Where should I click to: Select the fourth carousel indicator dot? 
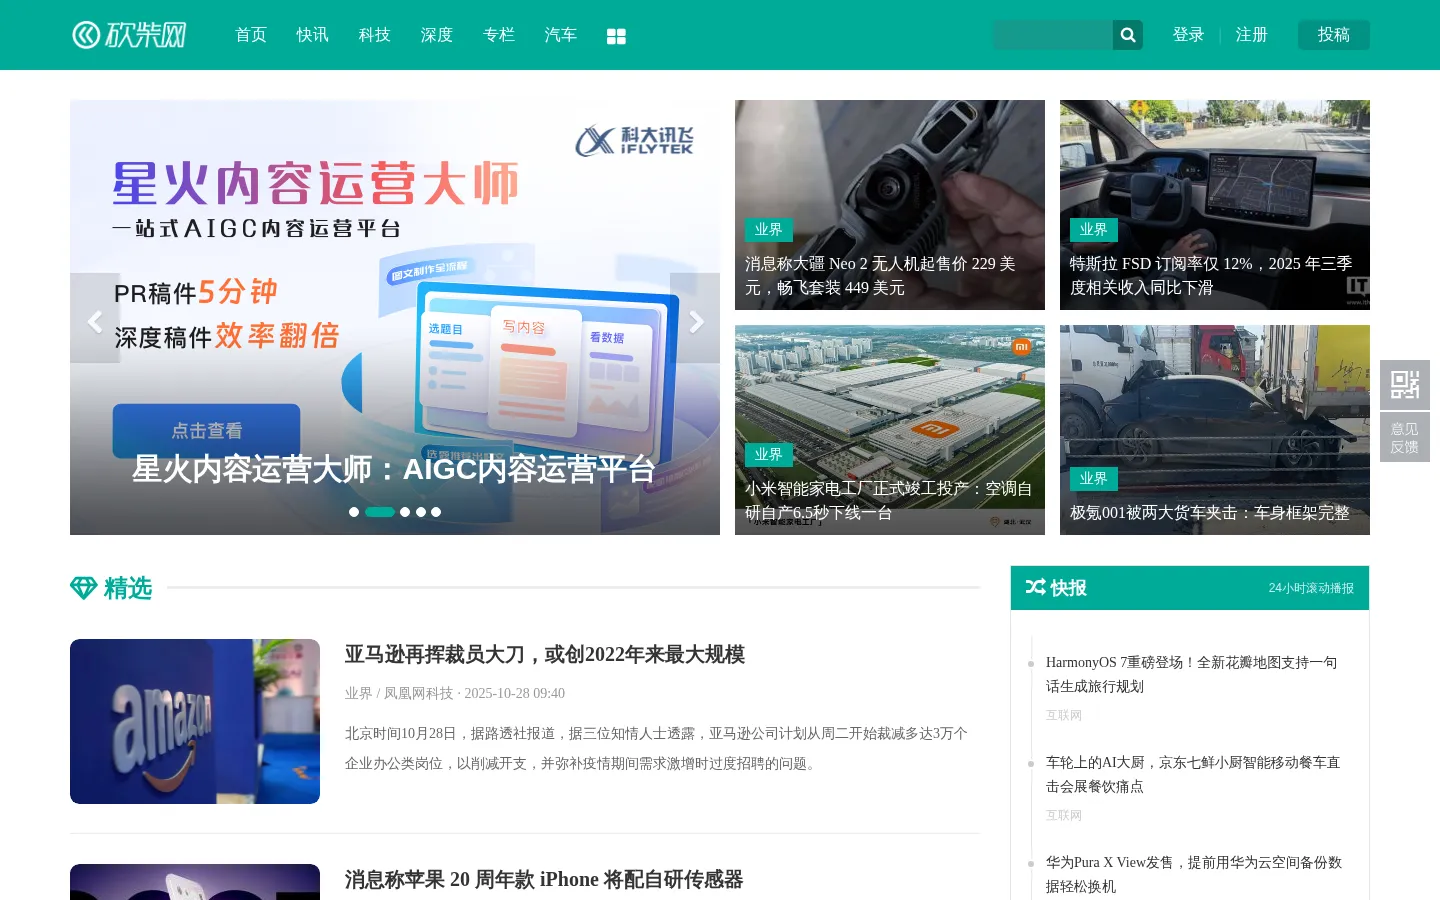pos(421,512)
